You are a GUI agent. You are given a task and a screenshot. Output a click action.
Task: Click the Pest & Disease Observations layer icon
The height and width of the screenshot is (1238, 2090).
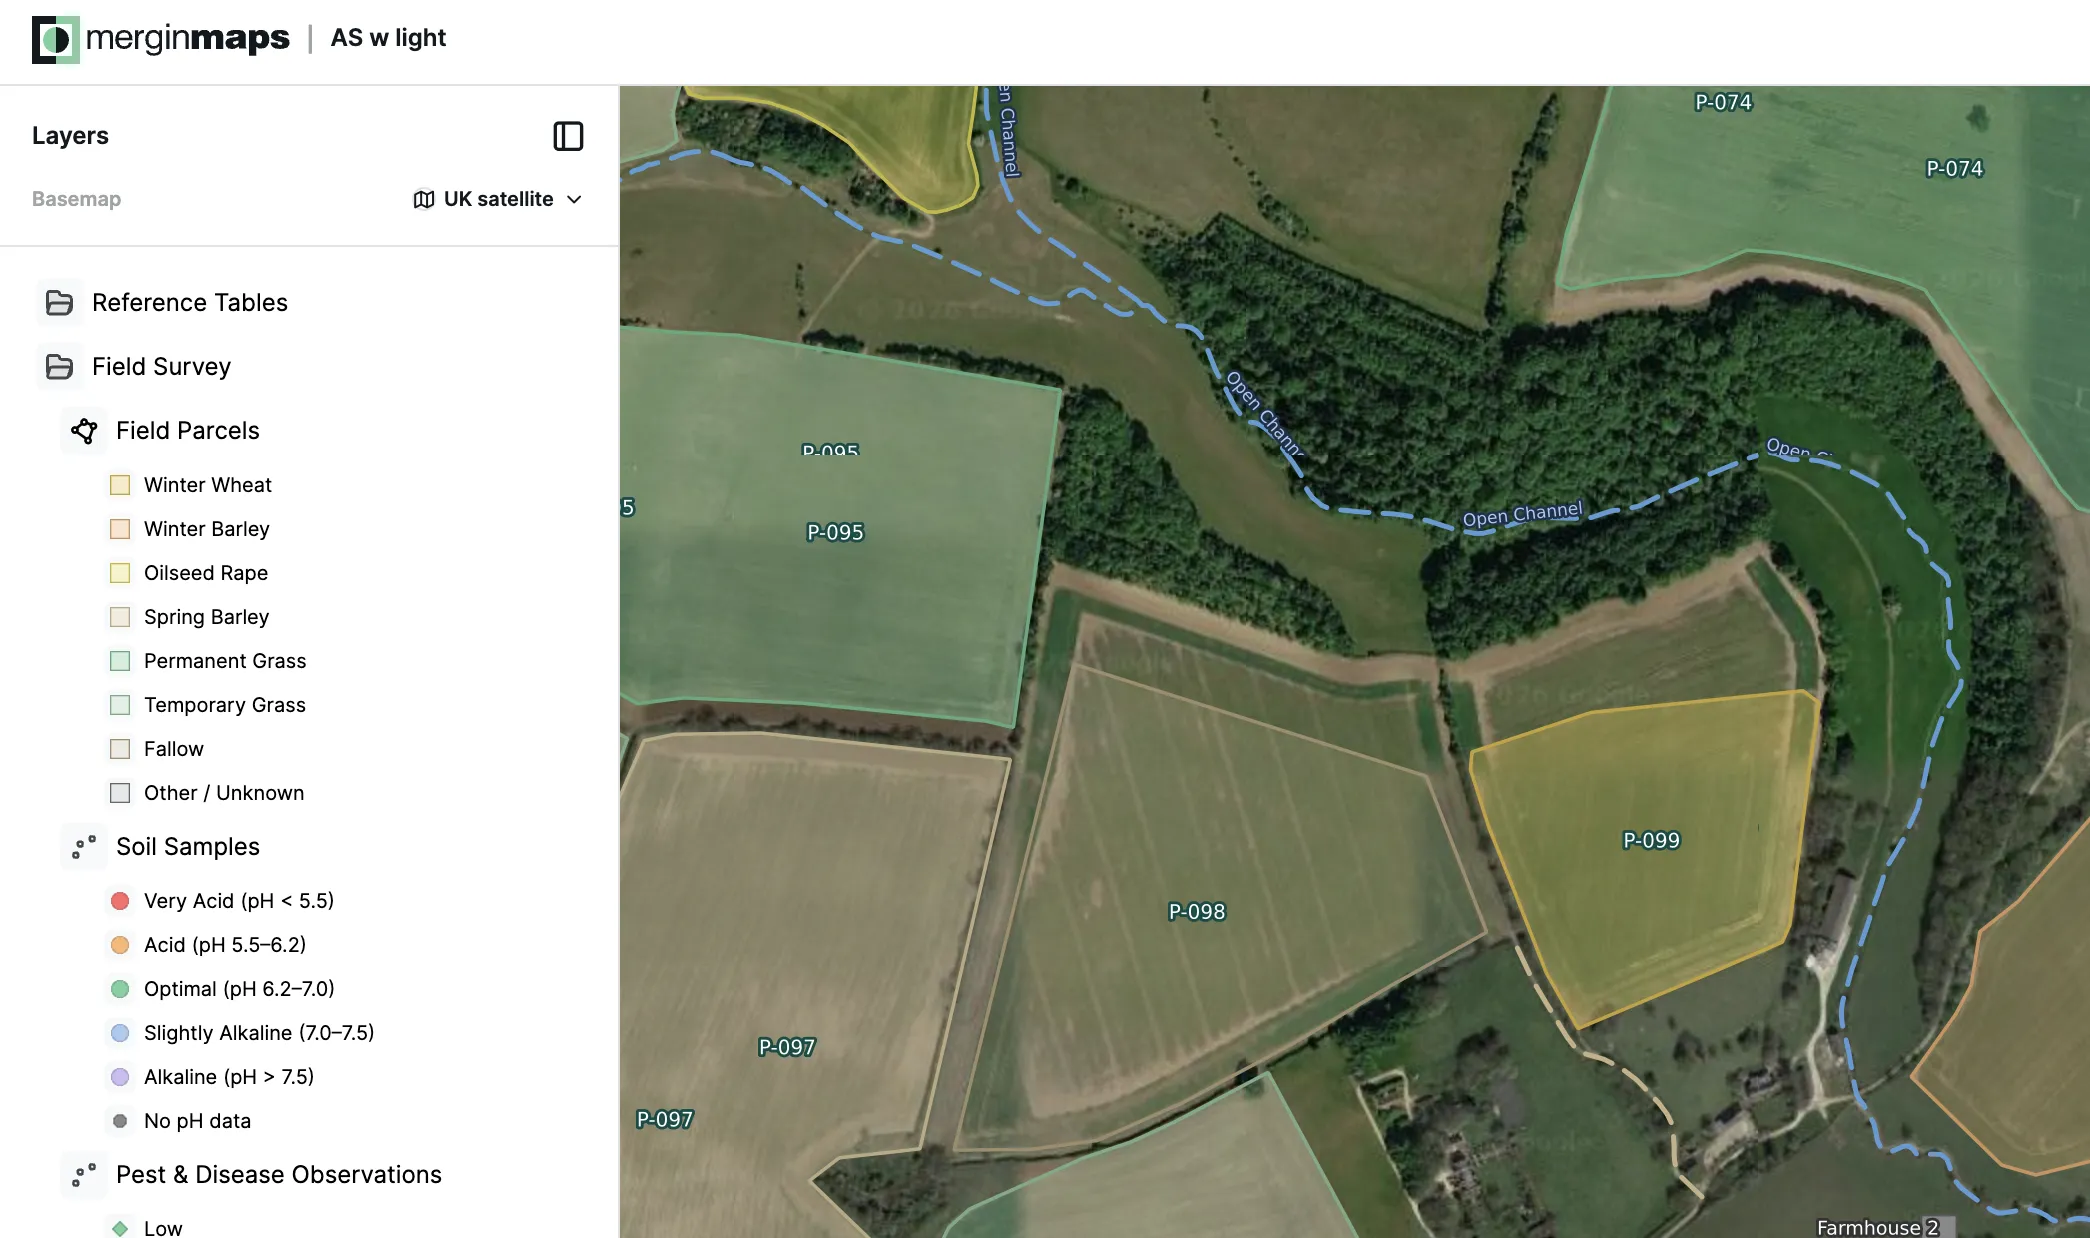point(84,1175)
